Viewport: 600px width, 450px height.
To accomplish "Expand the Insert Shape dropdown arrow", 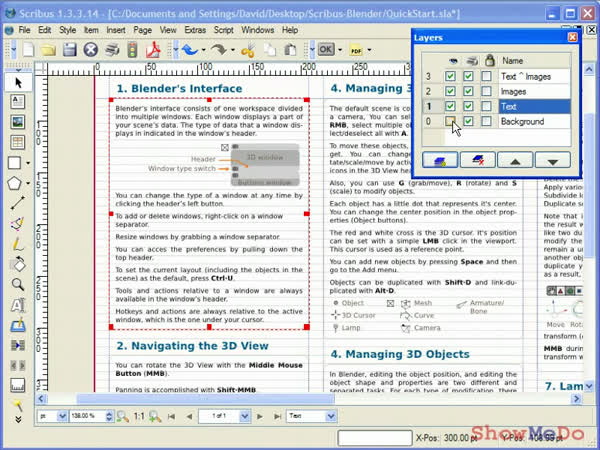I will [28, 163].
